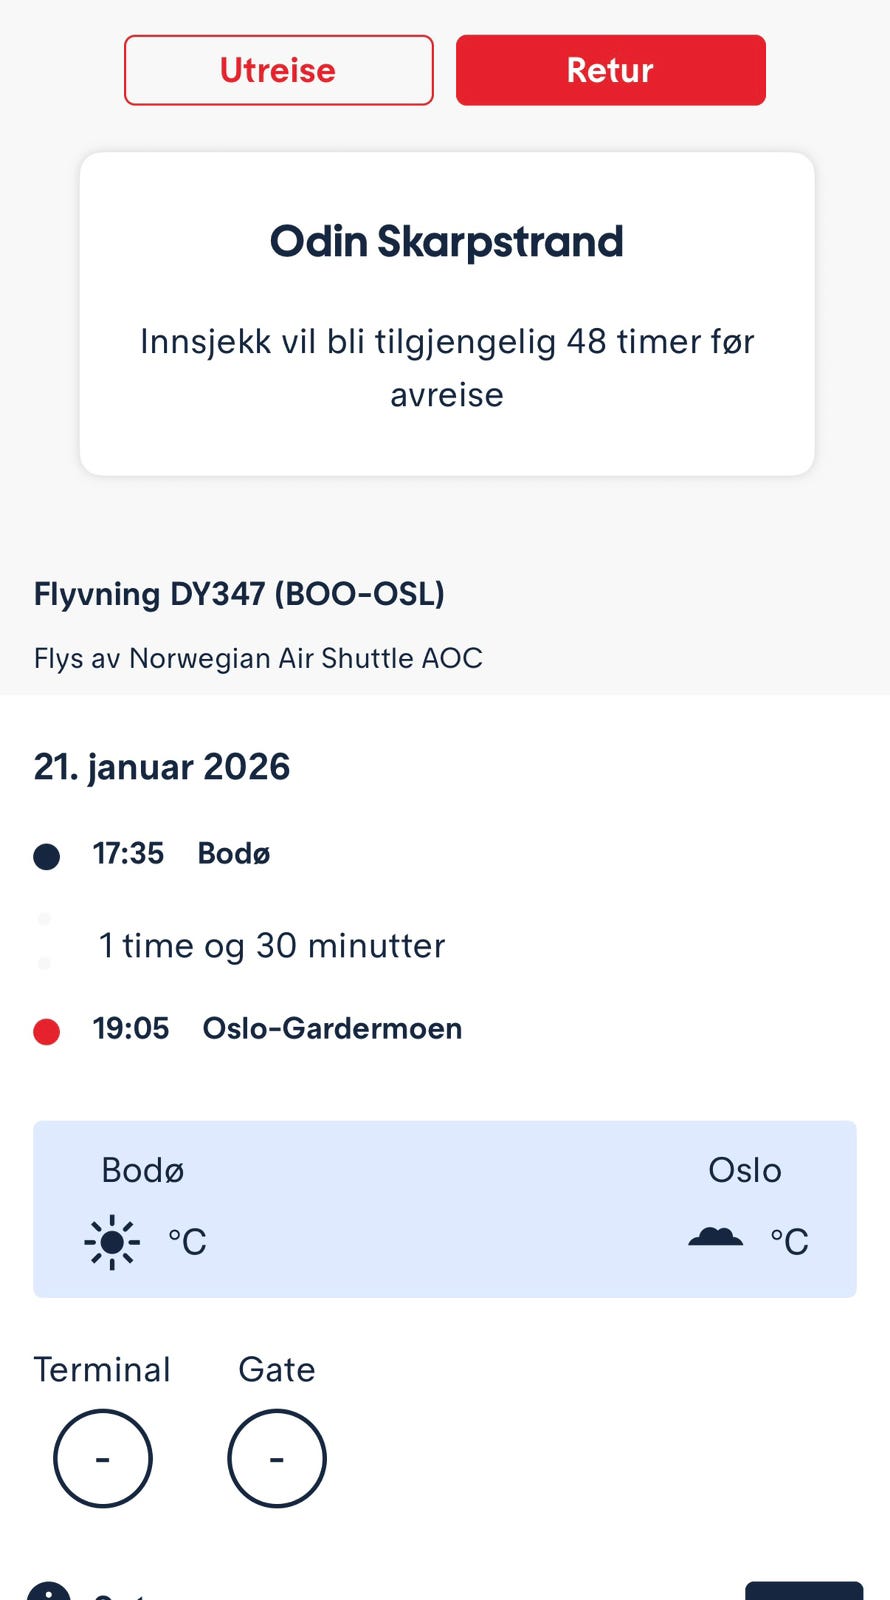Tap the Bodø label in weather card
The width and height of the screenshot is (890, 1600).
pos(143,1170)
